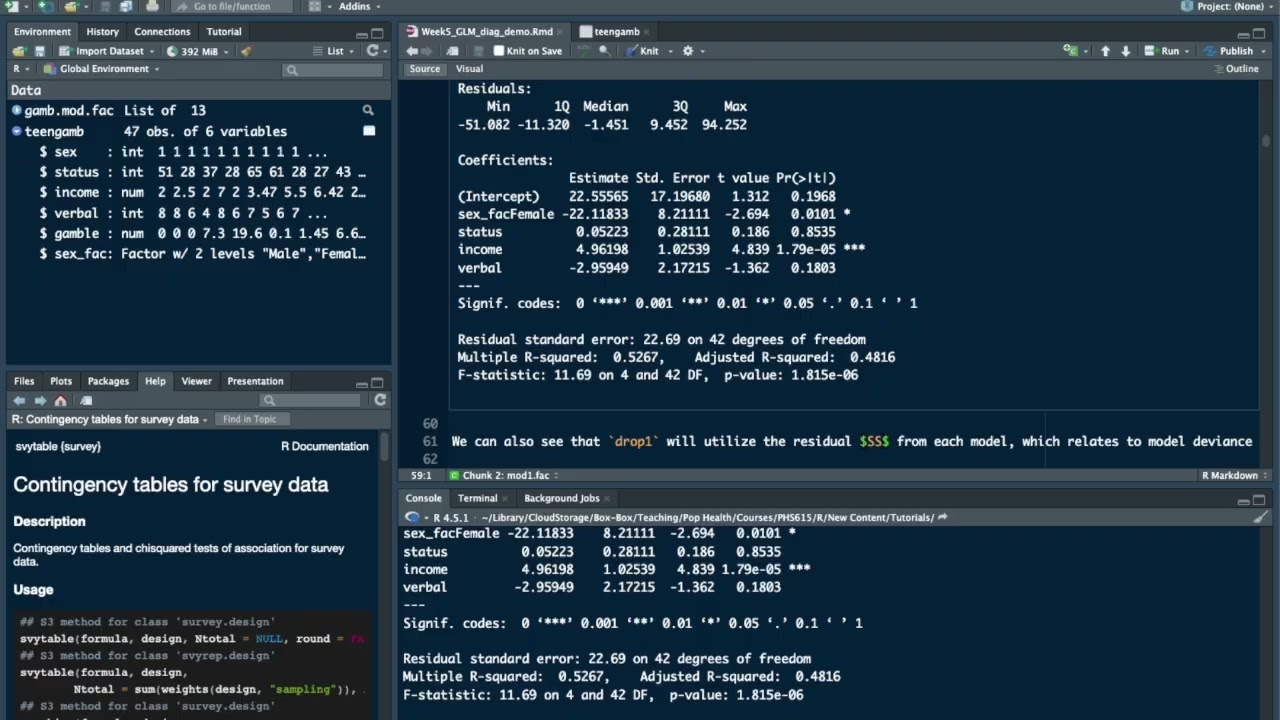Maximize the Environment pane
This screenshot has width=1280, height=720.
coord(377,33)
